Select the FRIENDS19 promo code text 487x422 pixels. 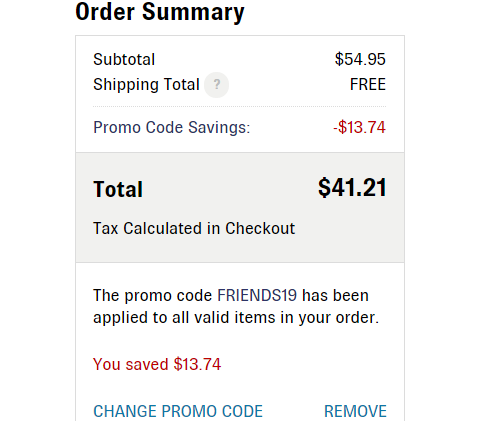pyautogui.click(x=257, y=295)
